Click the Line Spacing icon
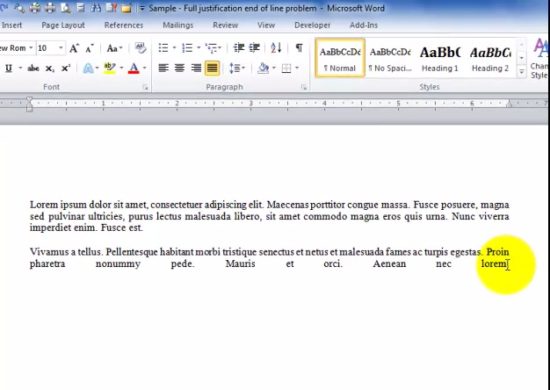550x390 pixels. click(x=234, y=68)
